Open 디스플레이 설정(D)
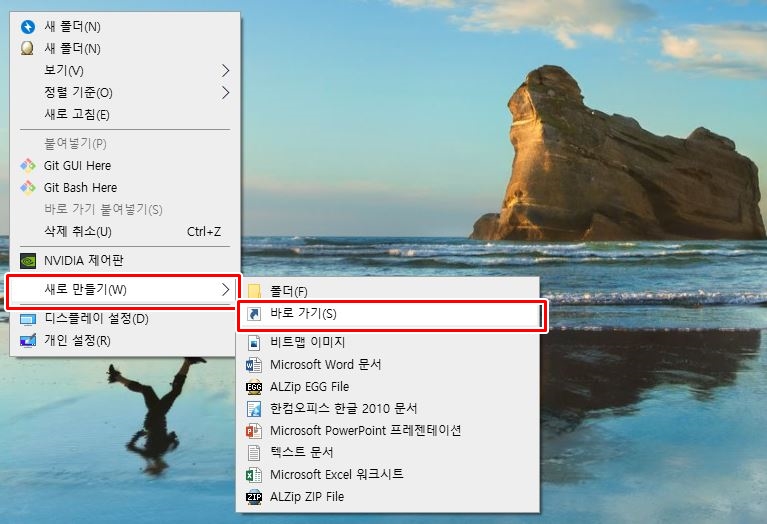 coord(125,319)
